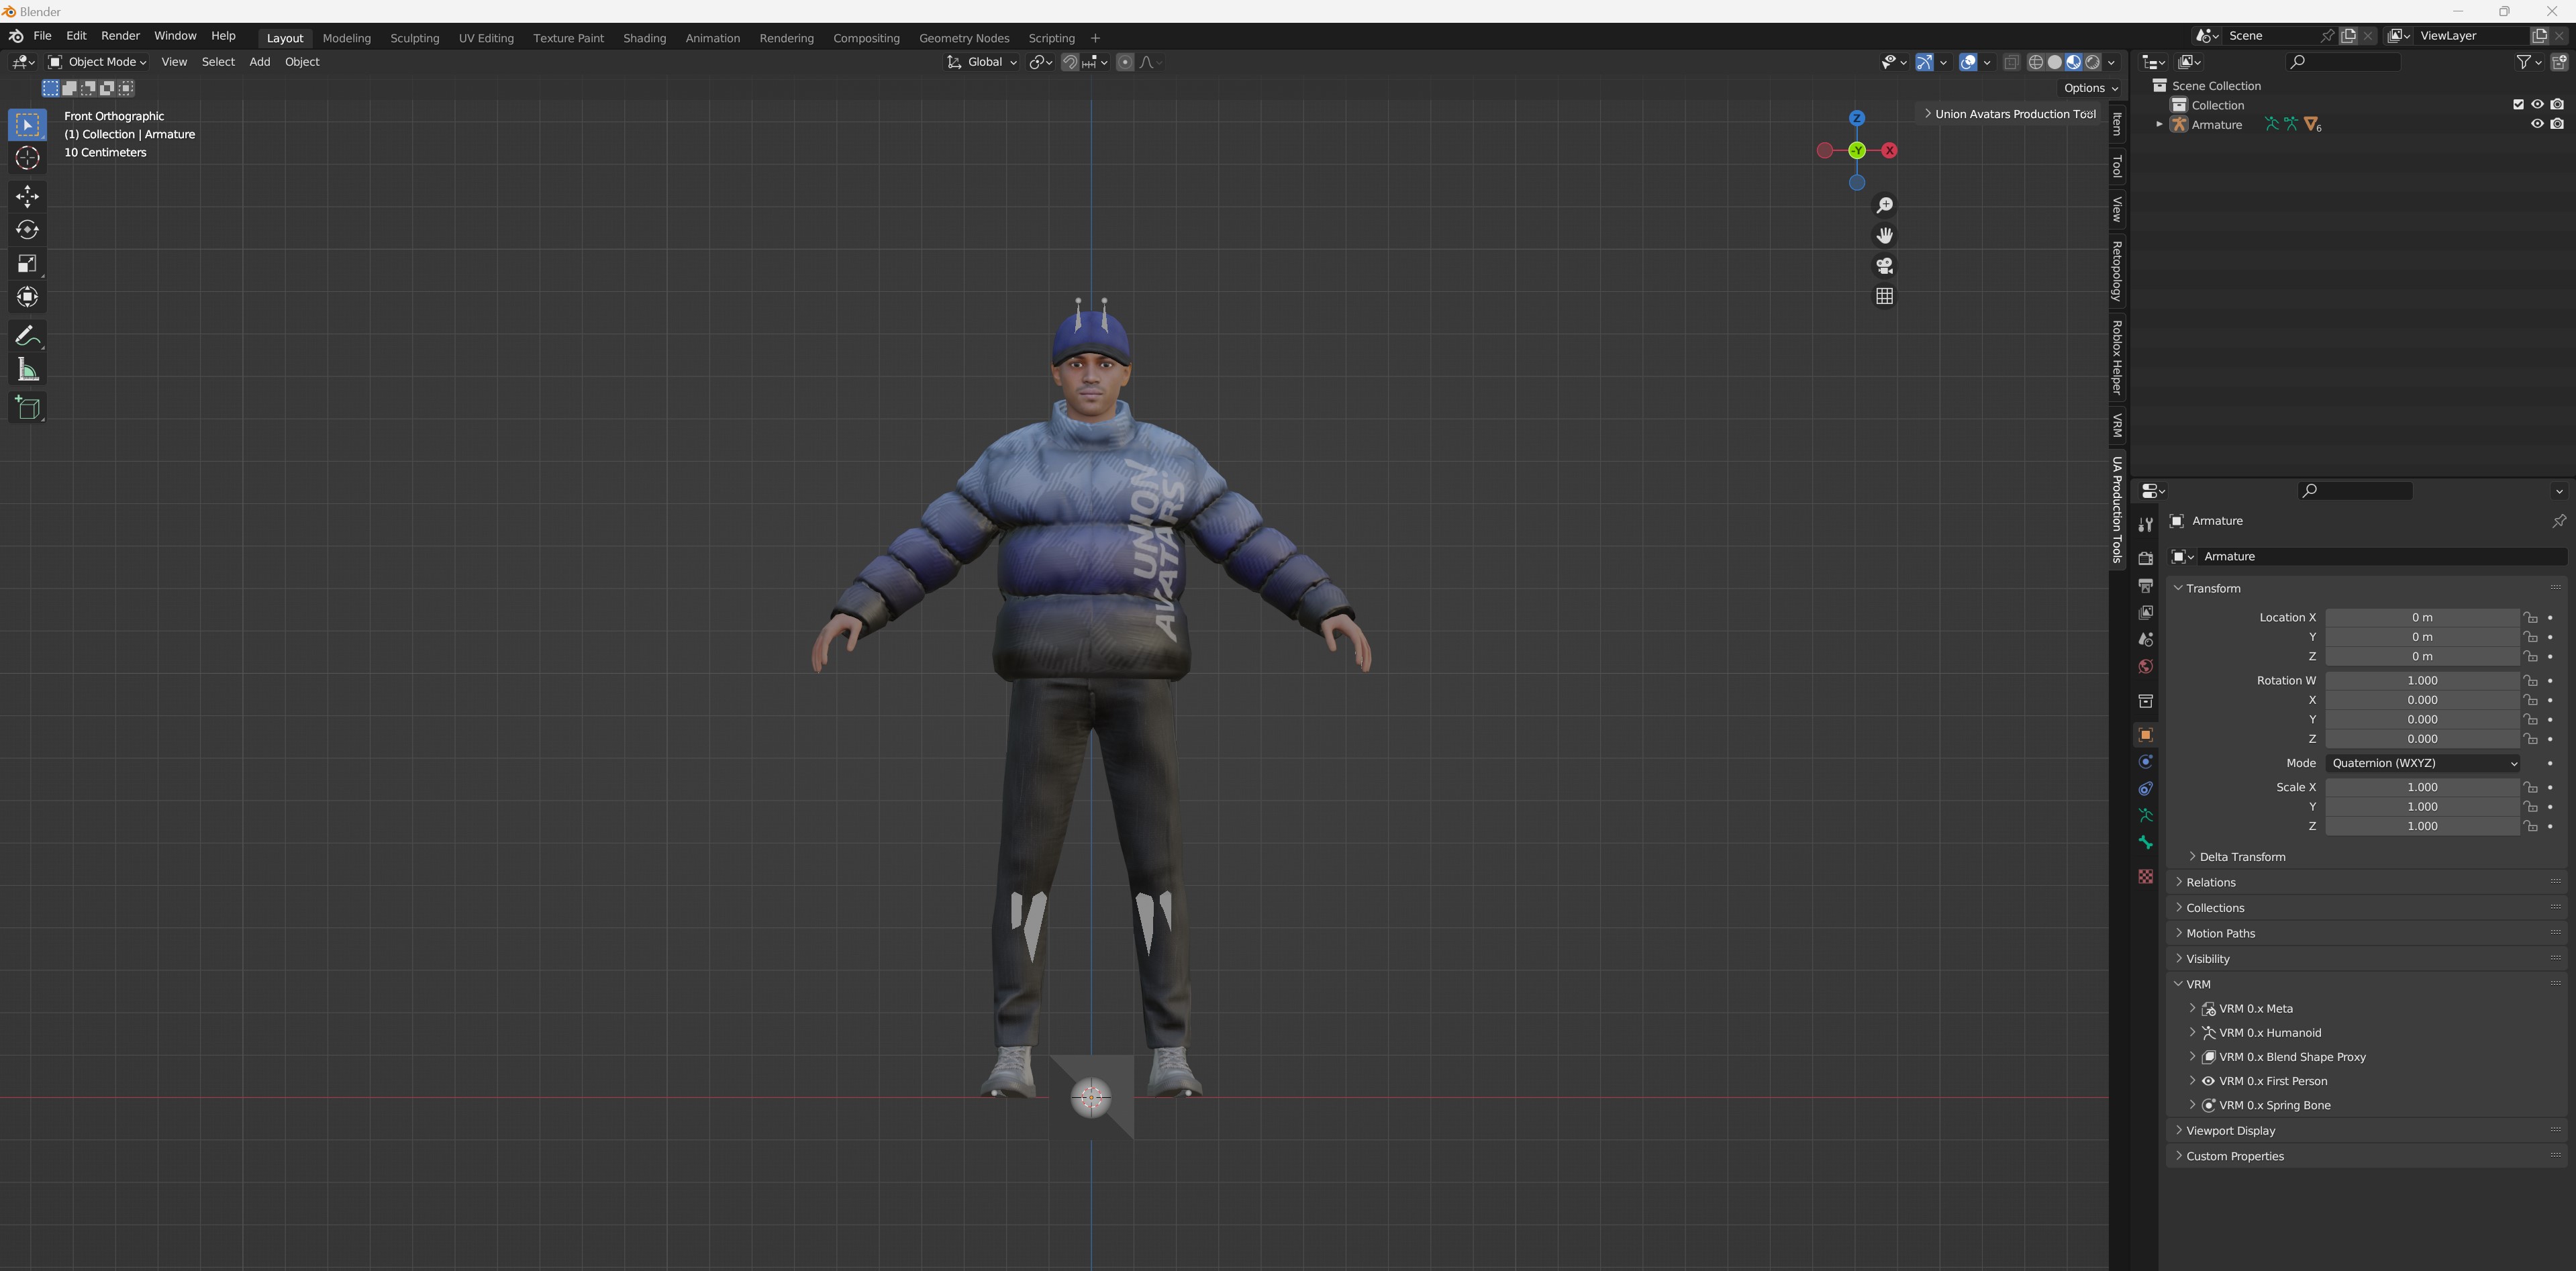Switch to rendered viewport shading
Image resolution: width=2576 pixels, height=1271 pixels.
tap(2092, 62)
